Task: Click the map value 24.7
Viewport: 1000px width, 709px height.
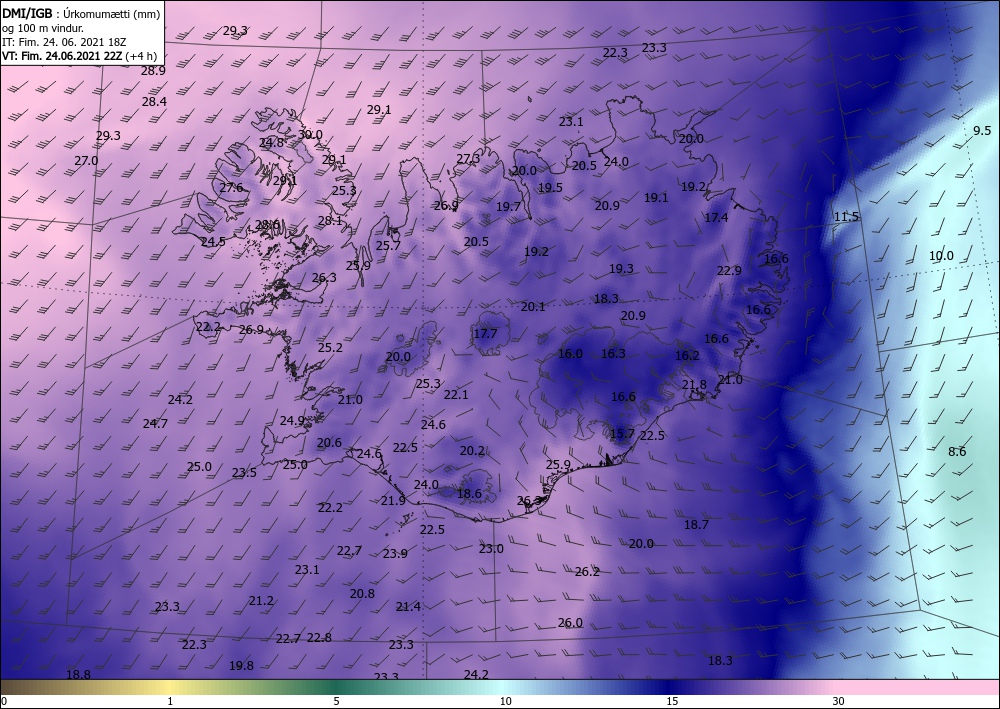Action: coord(155,424)
